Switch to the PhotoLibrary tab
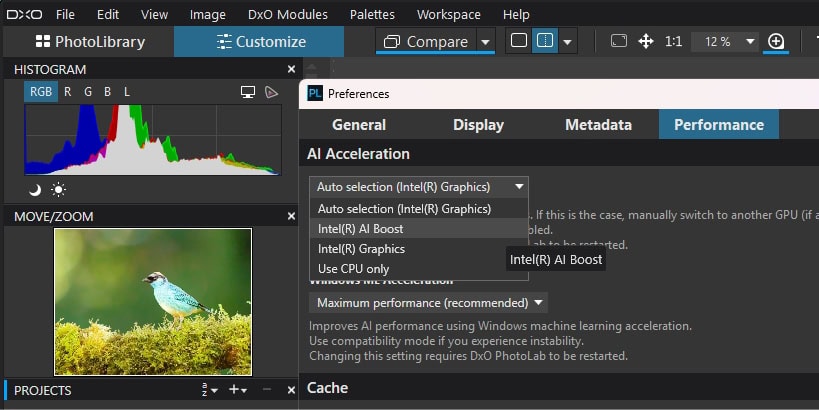 [x=90, y=41]
